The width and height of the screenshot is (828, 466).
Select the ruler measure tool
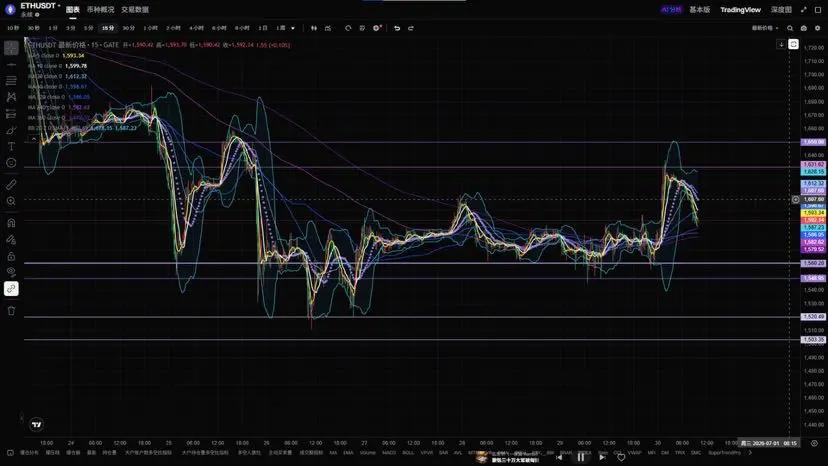point(11,184)
